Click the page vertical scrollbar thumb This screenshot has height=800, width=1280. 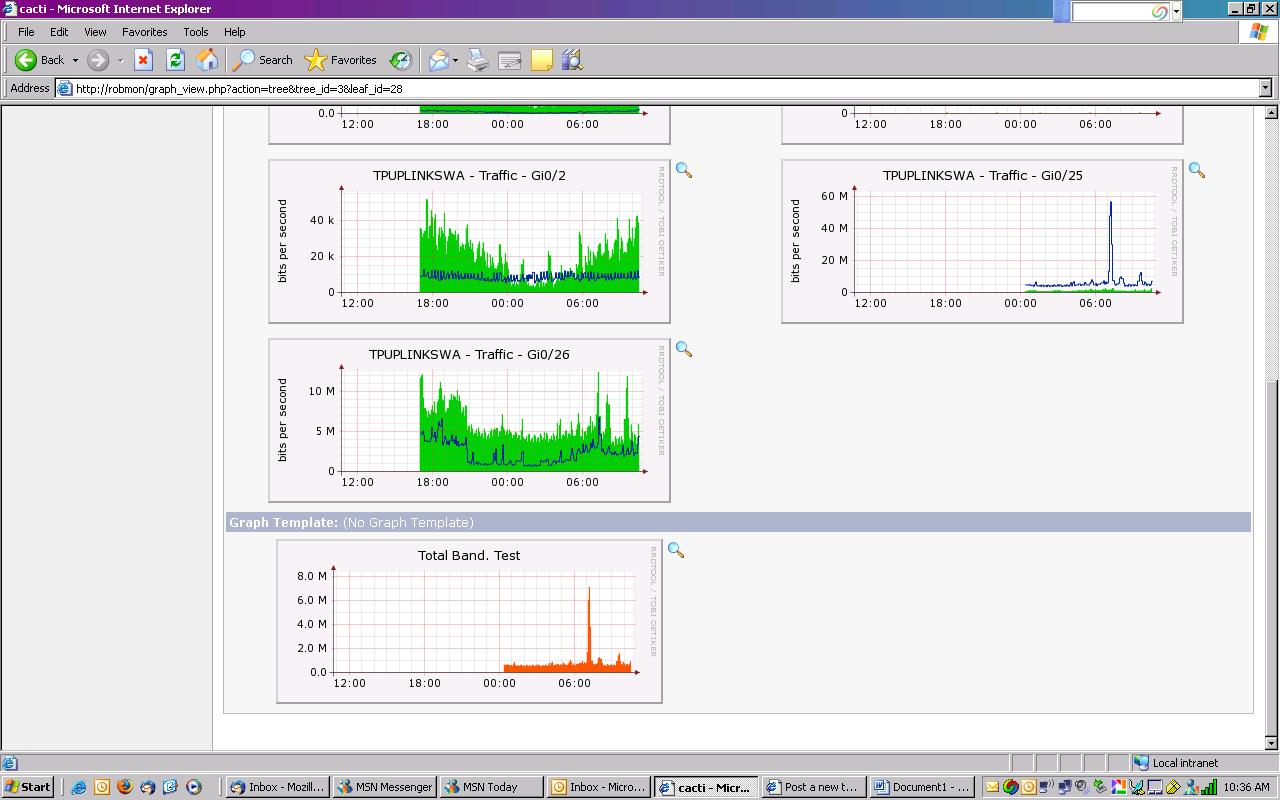(1272, 557)
